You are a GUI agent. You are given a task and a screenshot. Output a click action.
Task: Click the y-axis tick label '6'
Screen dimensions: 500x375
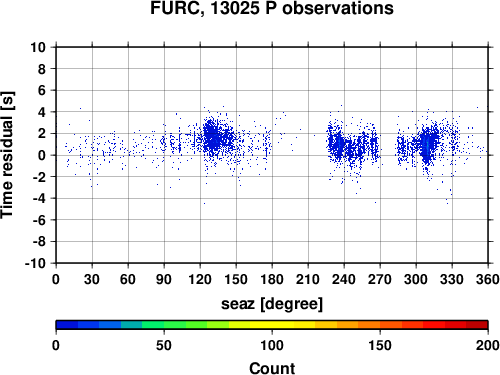coord(42,90)
